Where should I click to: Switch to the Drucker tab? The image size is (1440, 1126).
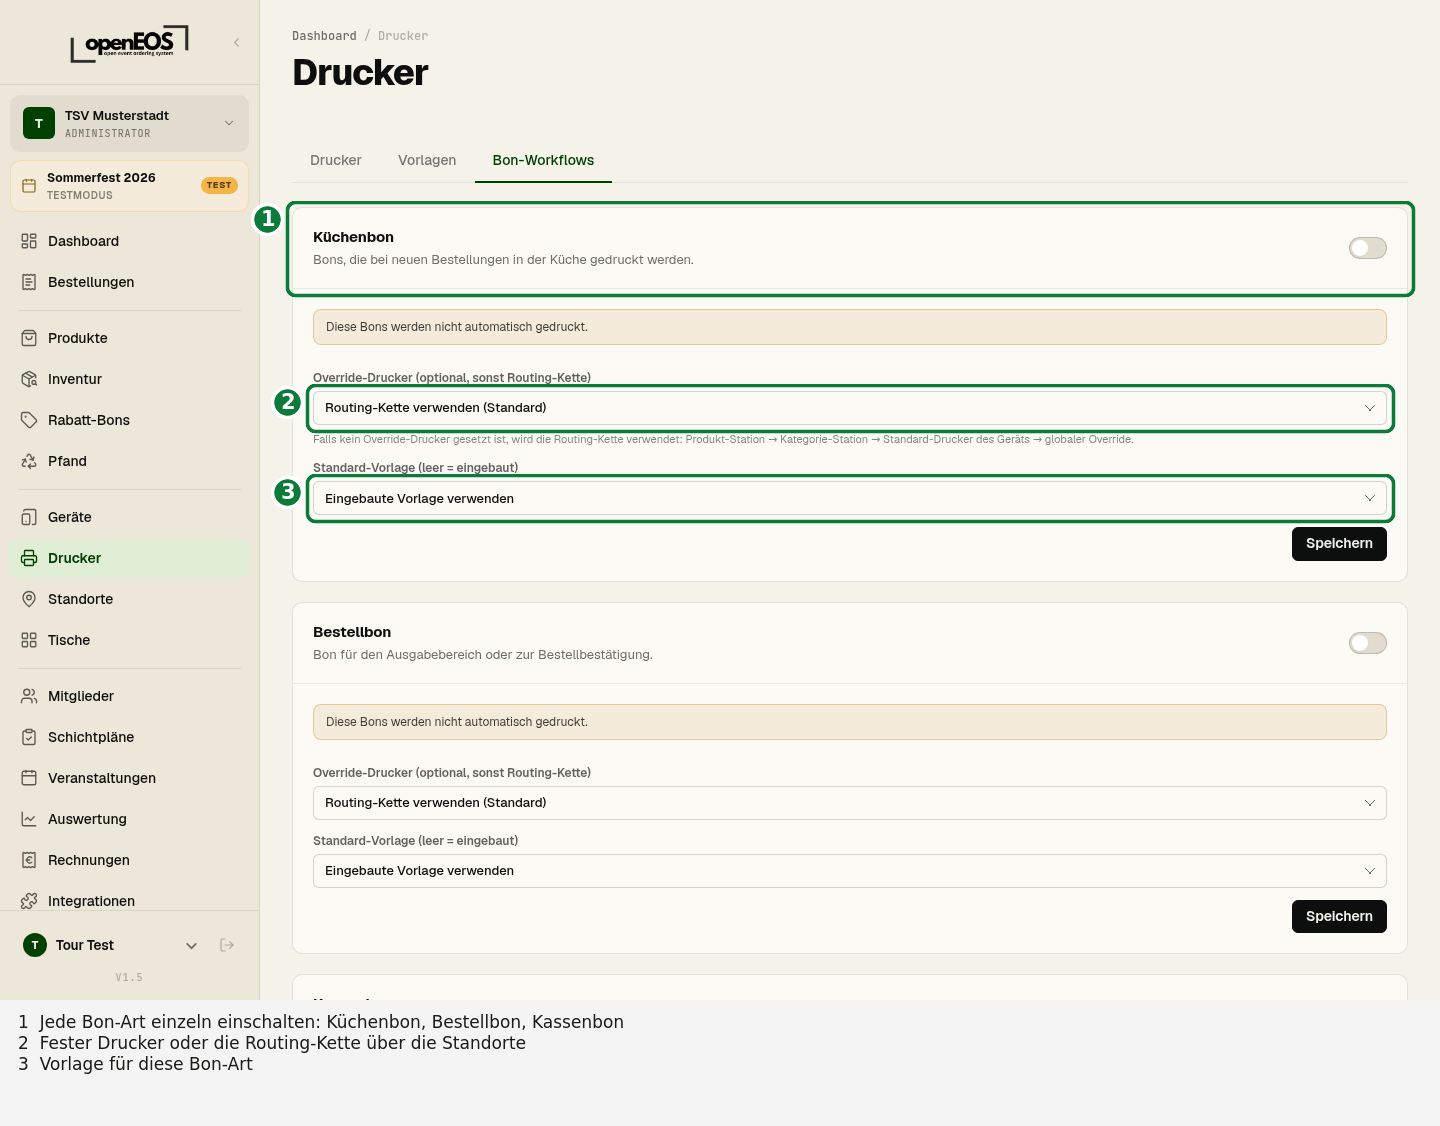point(336,160)
